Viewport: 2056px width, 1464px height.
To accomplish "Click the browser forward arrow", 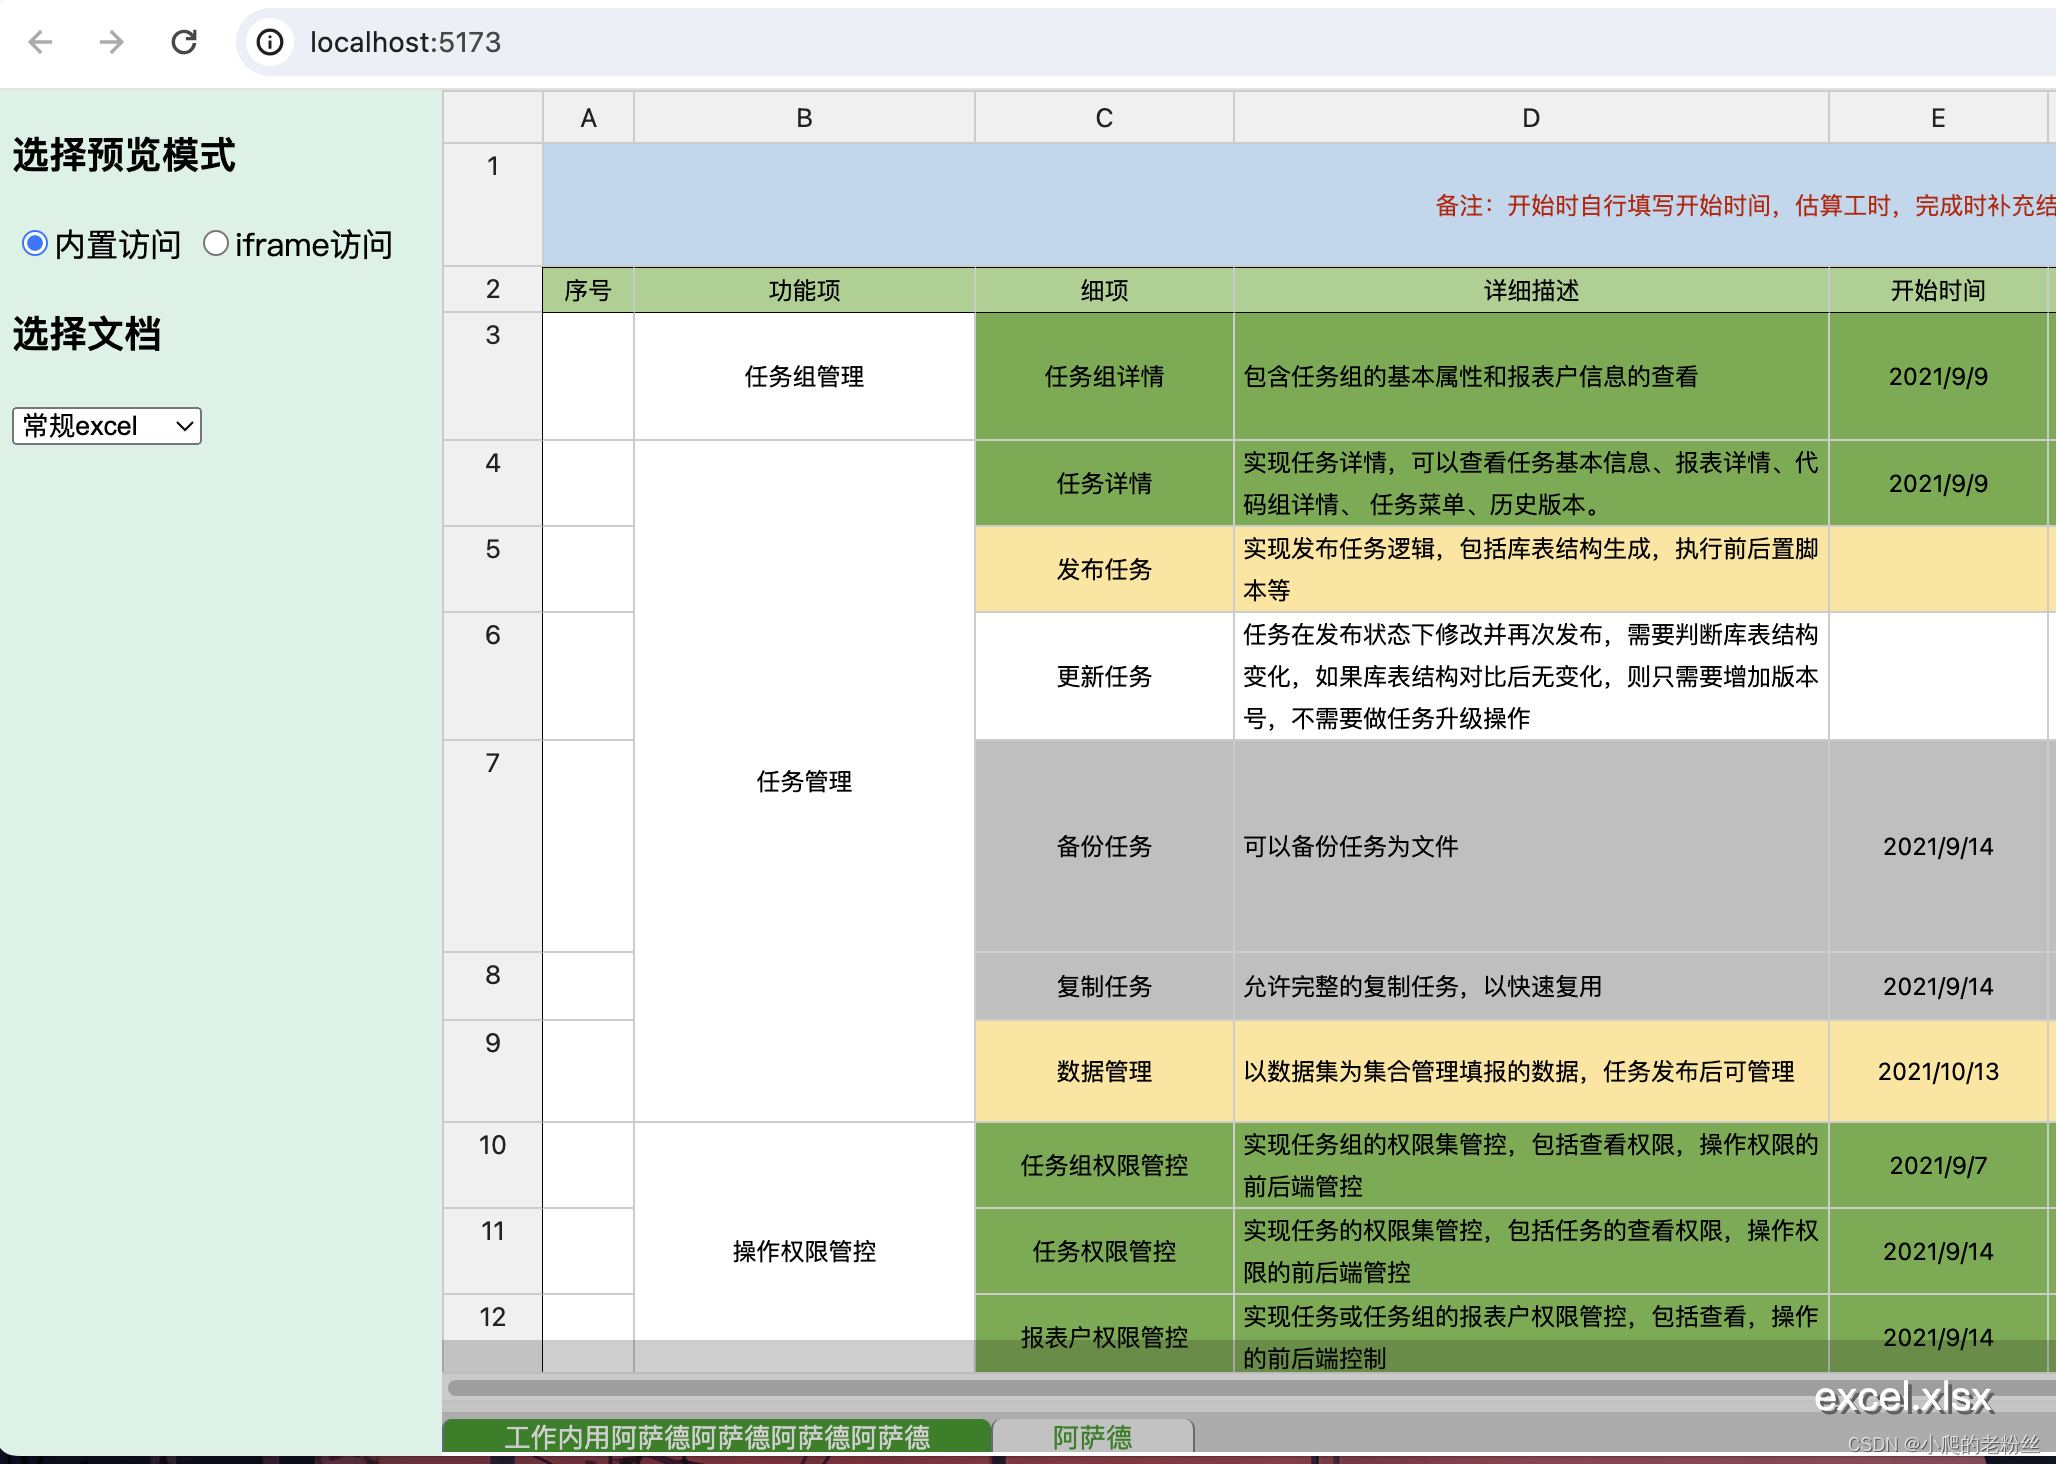I will click(112, 42).
